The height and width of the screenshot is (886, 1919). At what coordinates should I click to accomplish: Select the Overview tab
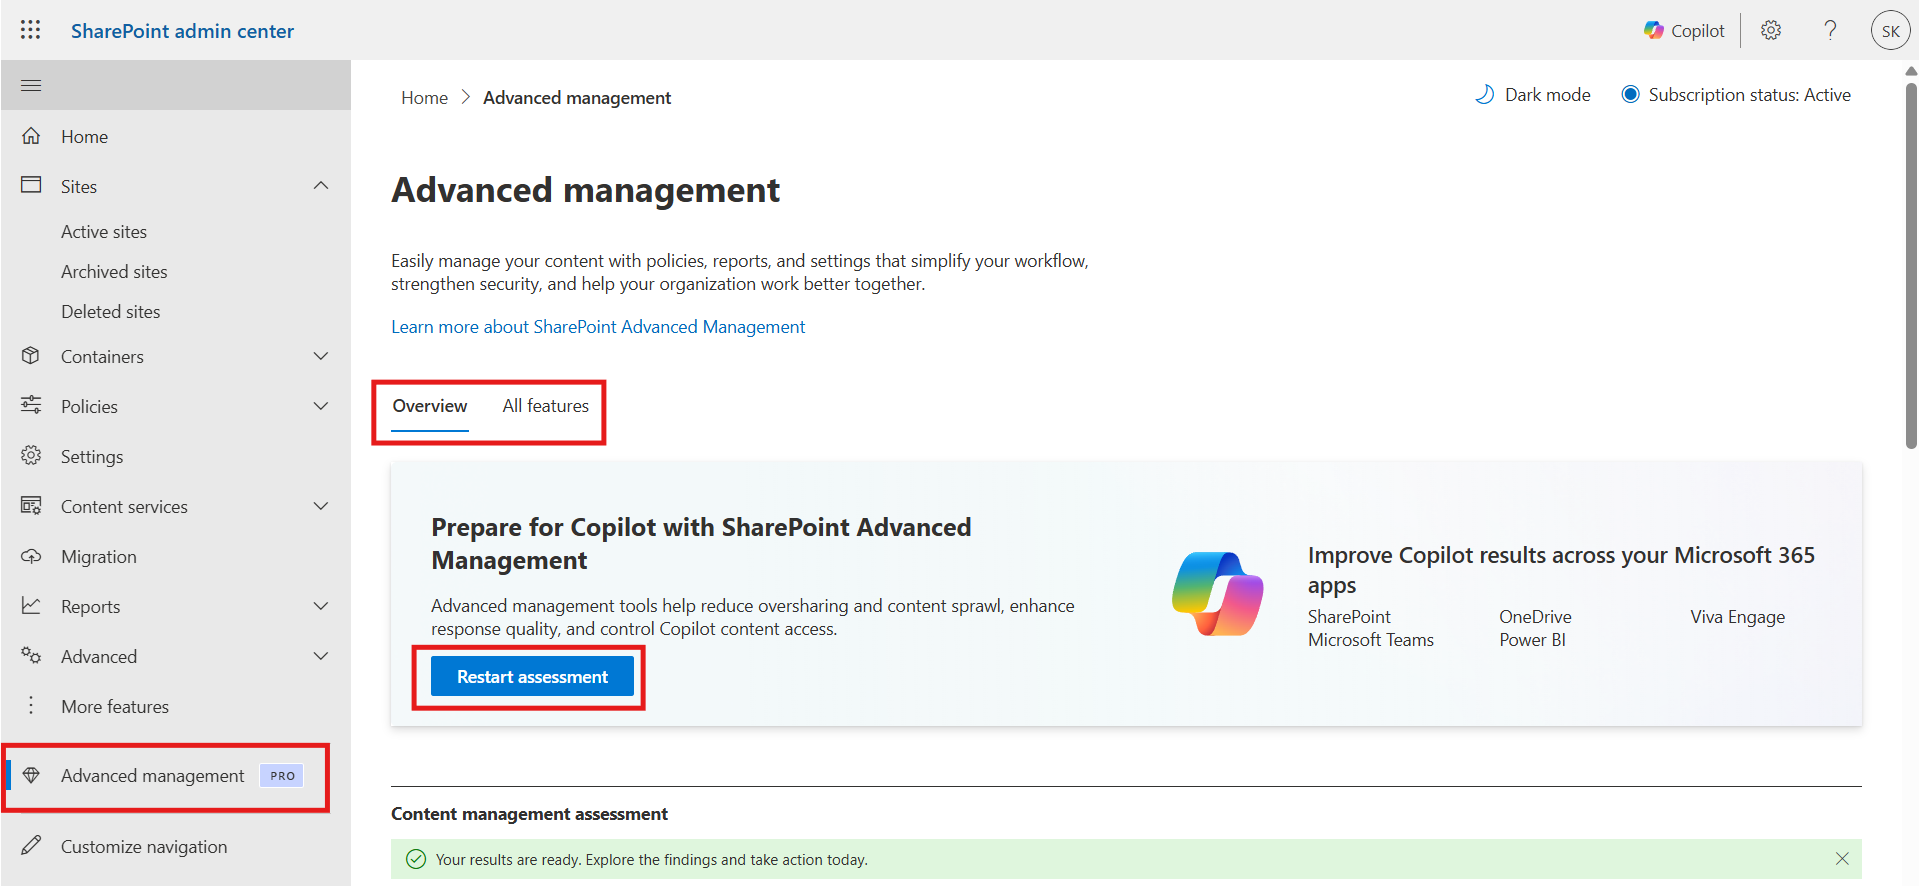(429, 406)
